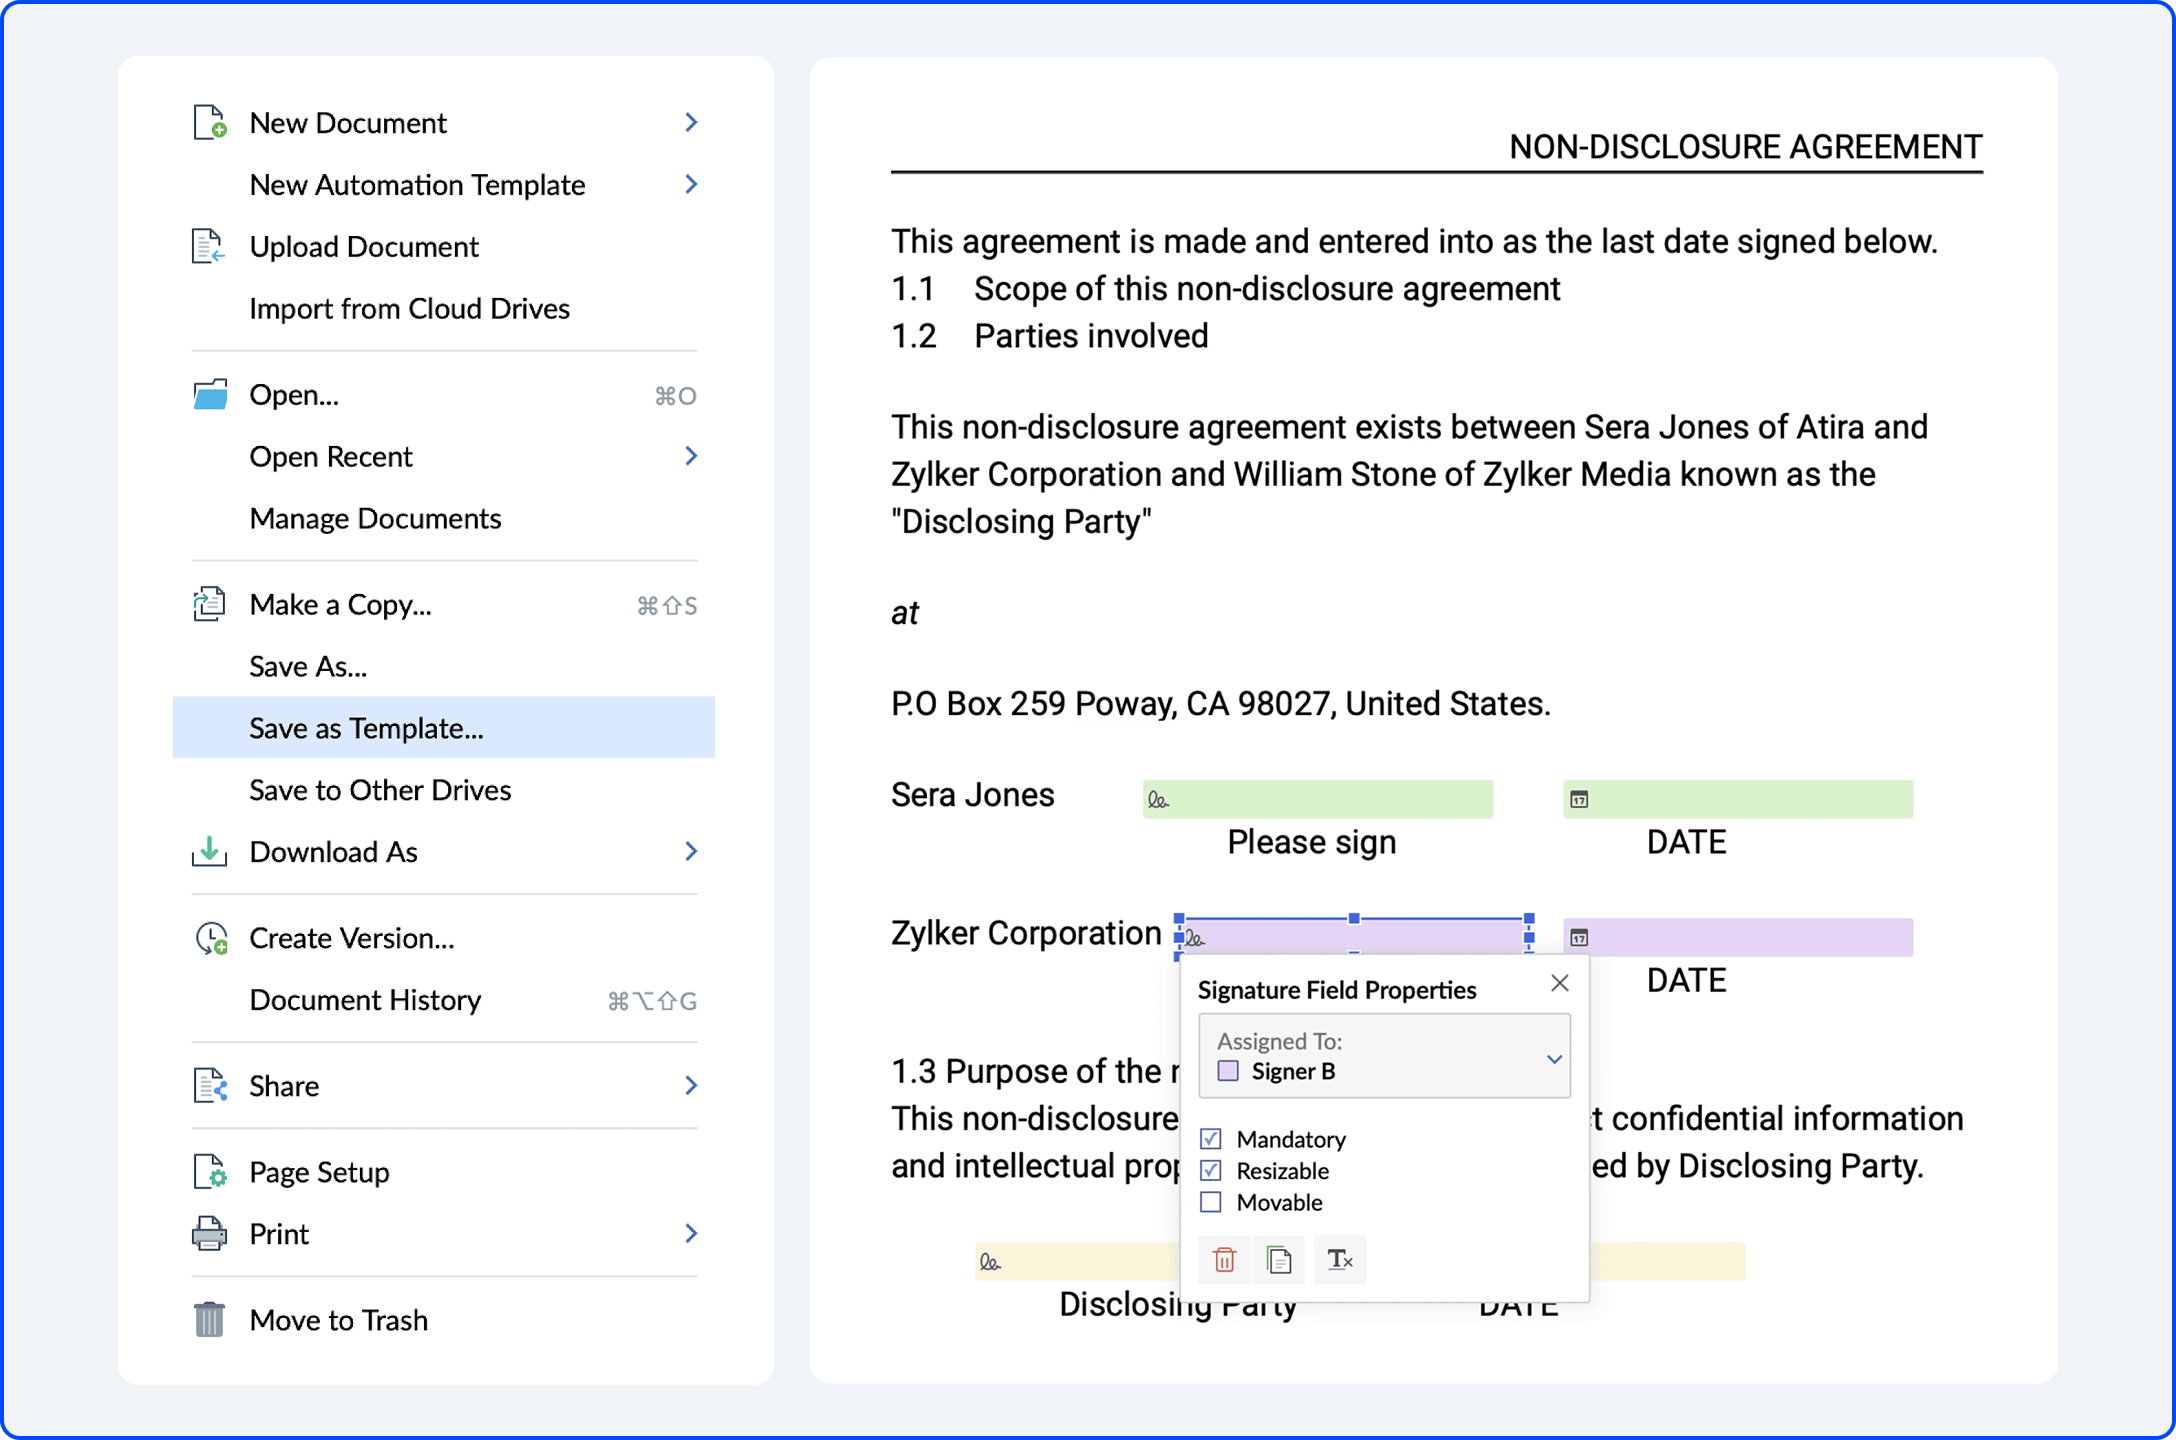Open the Assigned To dropdown
Image resolution: width=2176 pixels, height=1440 pixels.
(1553, 1057)
